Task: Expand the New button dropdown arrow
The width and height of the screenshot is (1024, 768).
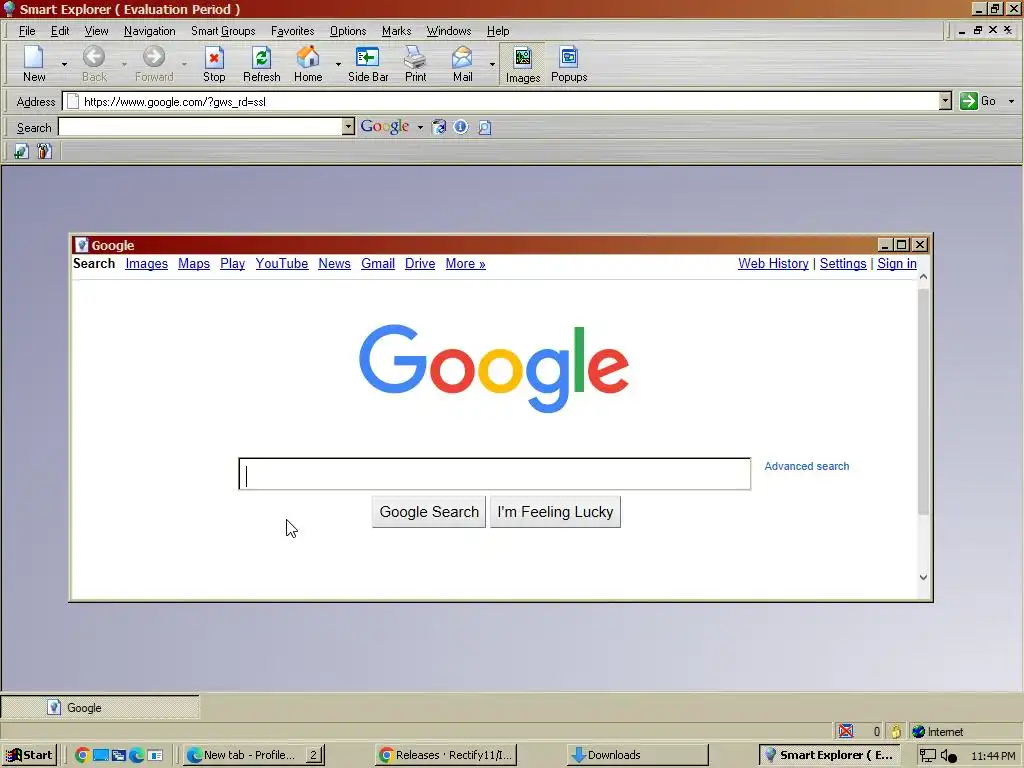Action: point(64,64)
